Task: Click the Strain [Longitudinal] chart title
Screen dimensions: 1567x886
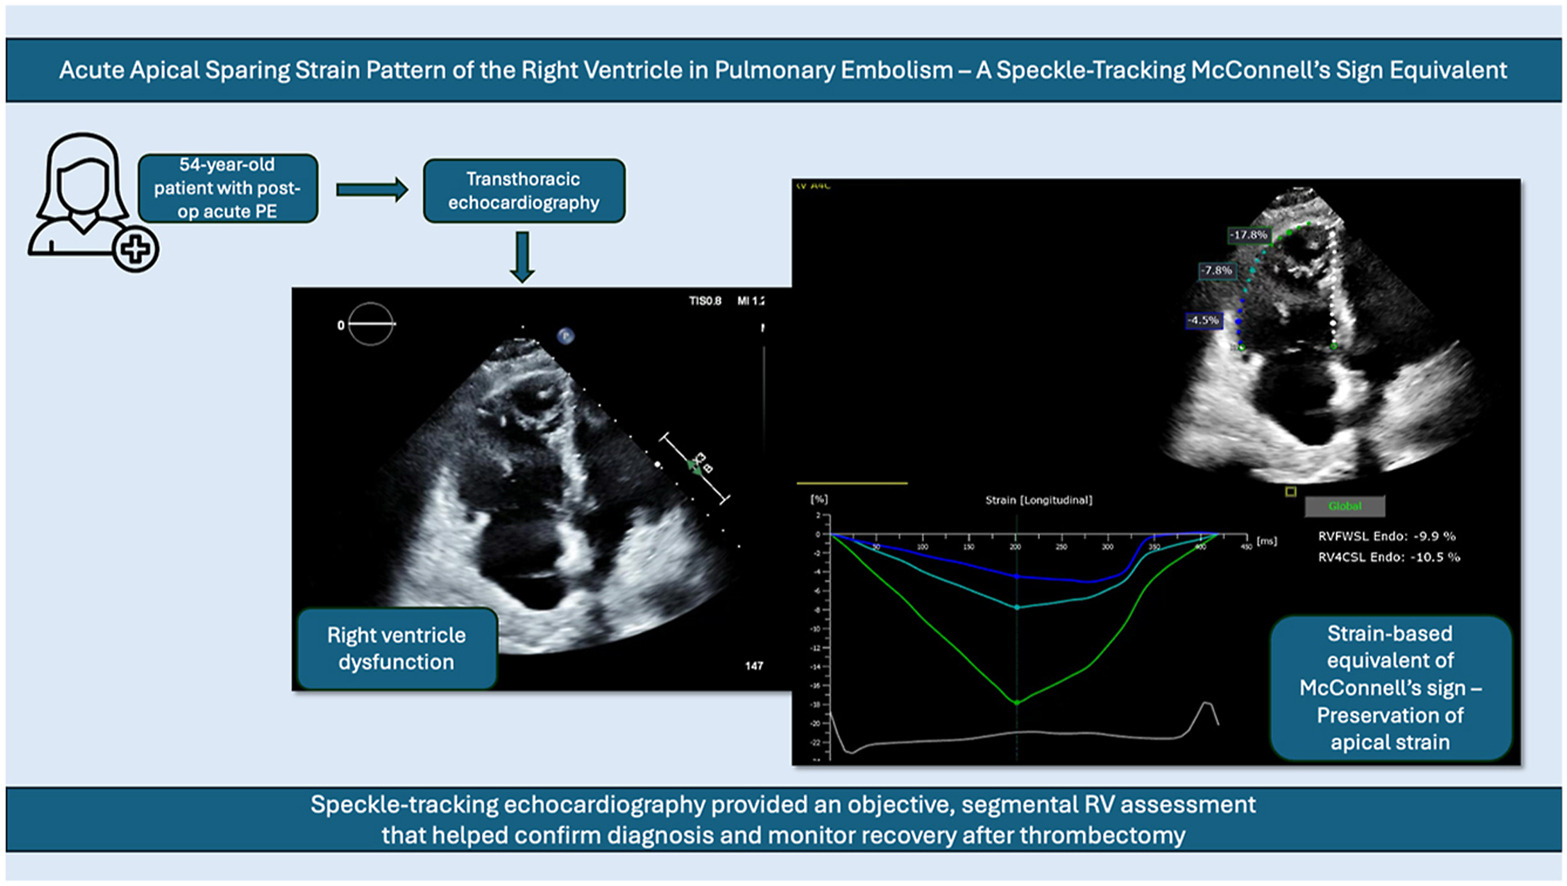Action: [1038, 500]
